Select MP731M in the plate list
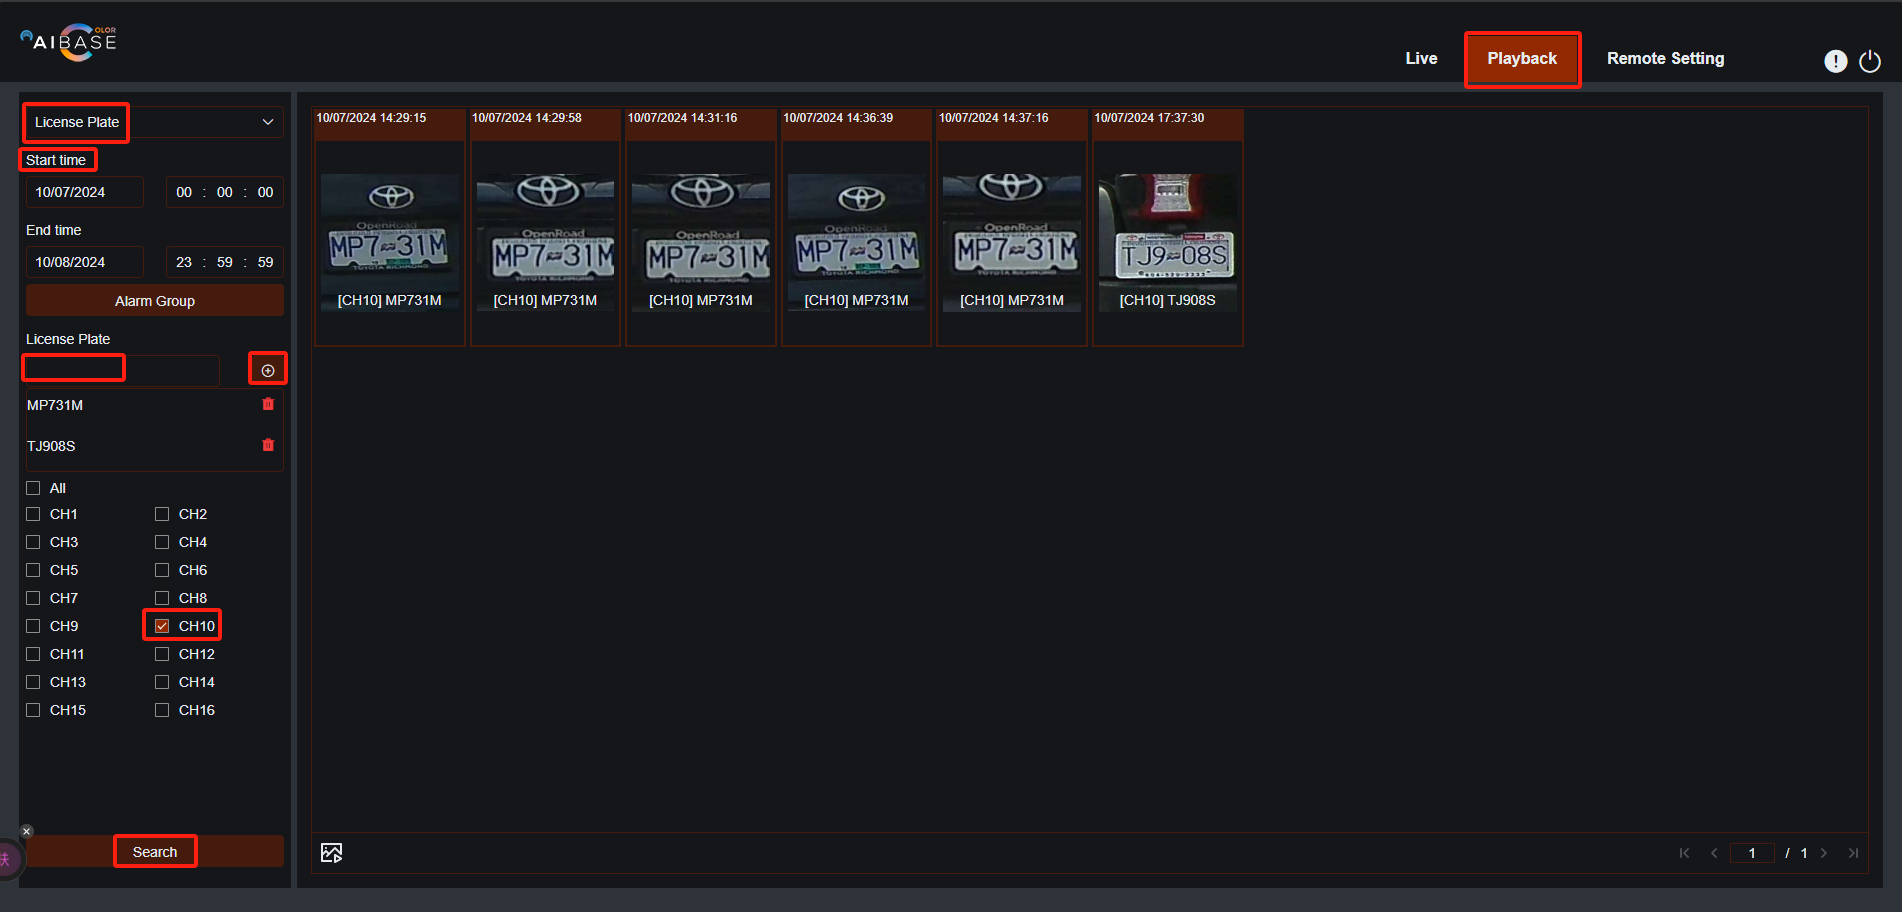1902x912 pixels. pyautogui.click(x=55, y=405)
